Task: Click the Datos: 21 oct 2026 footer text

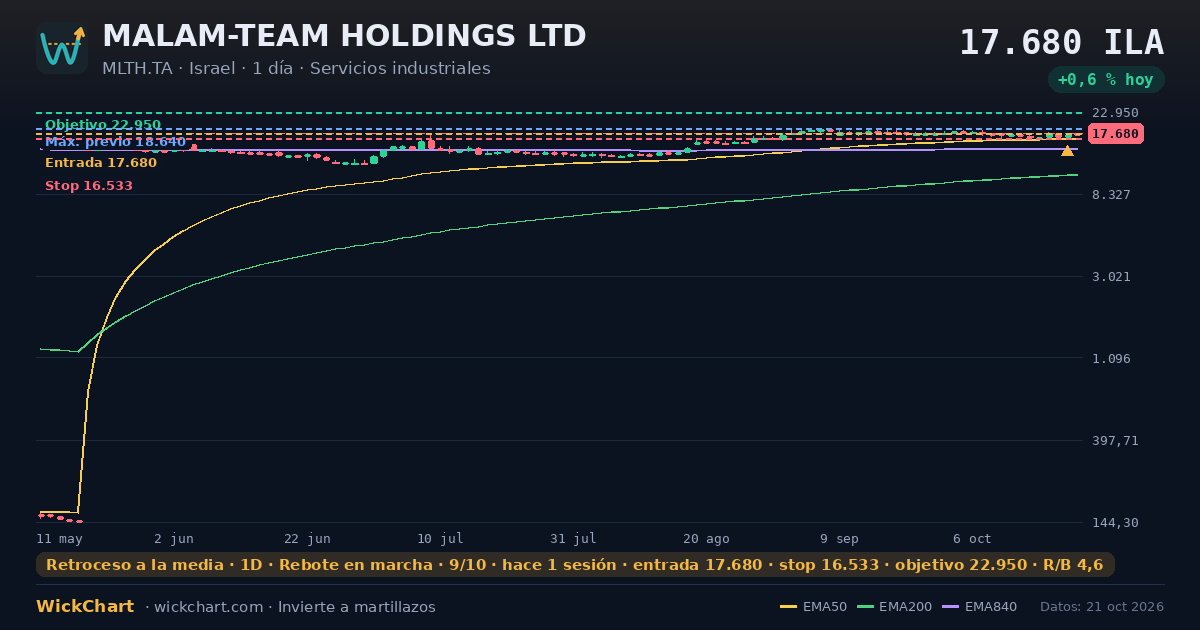Action: pyautogui.click(x=1102, y=607)
